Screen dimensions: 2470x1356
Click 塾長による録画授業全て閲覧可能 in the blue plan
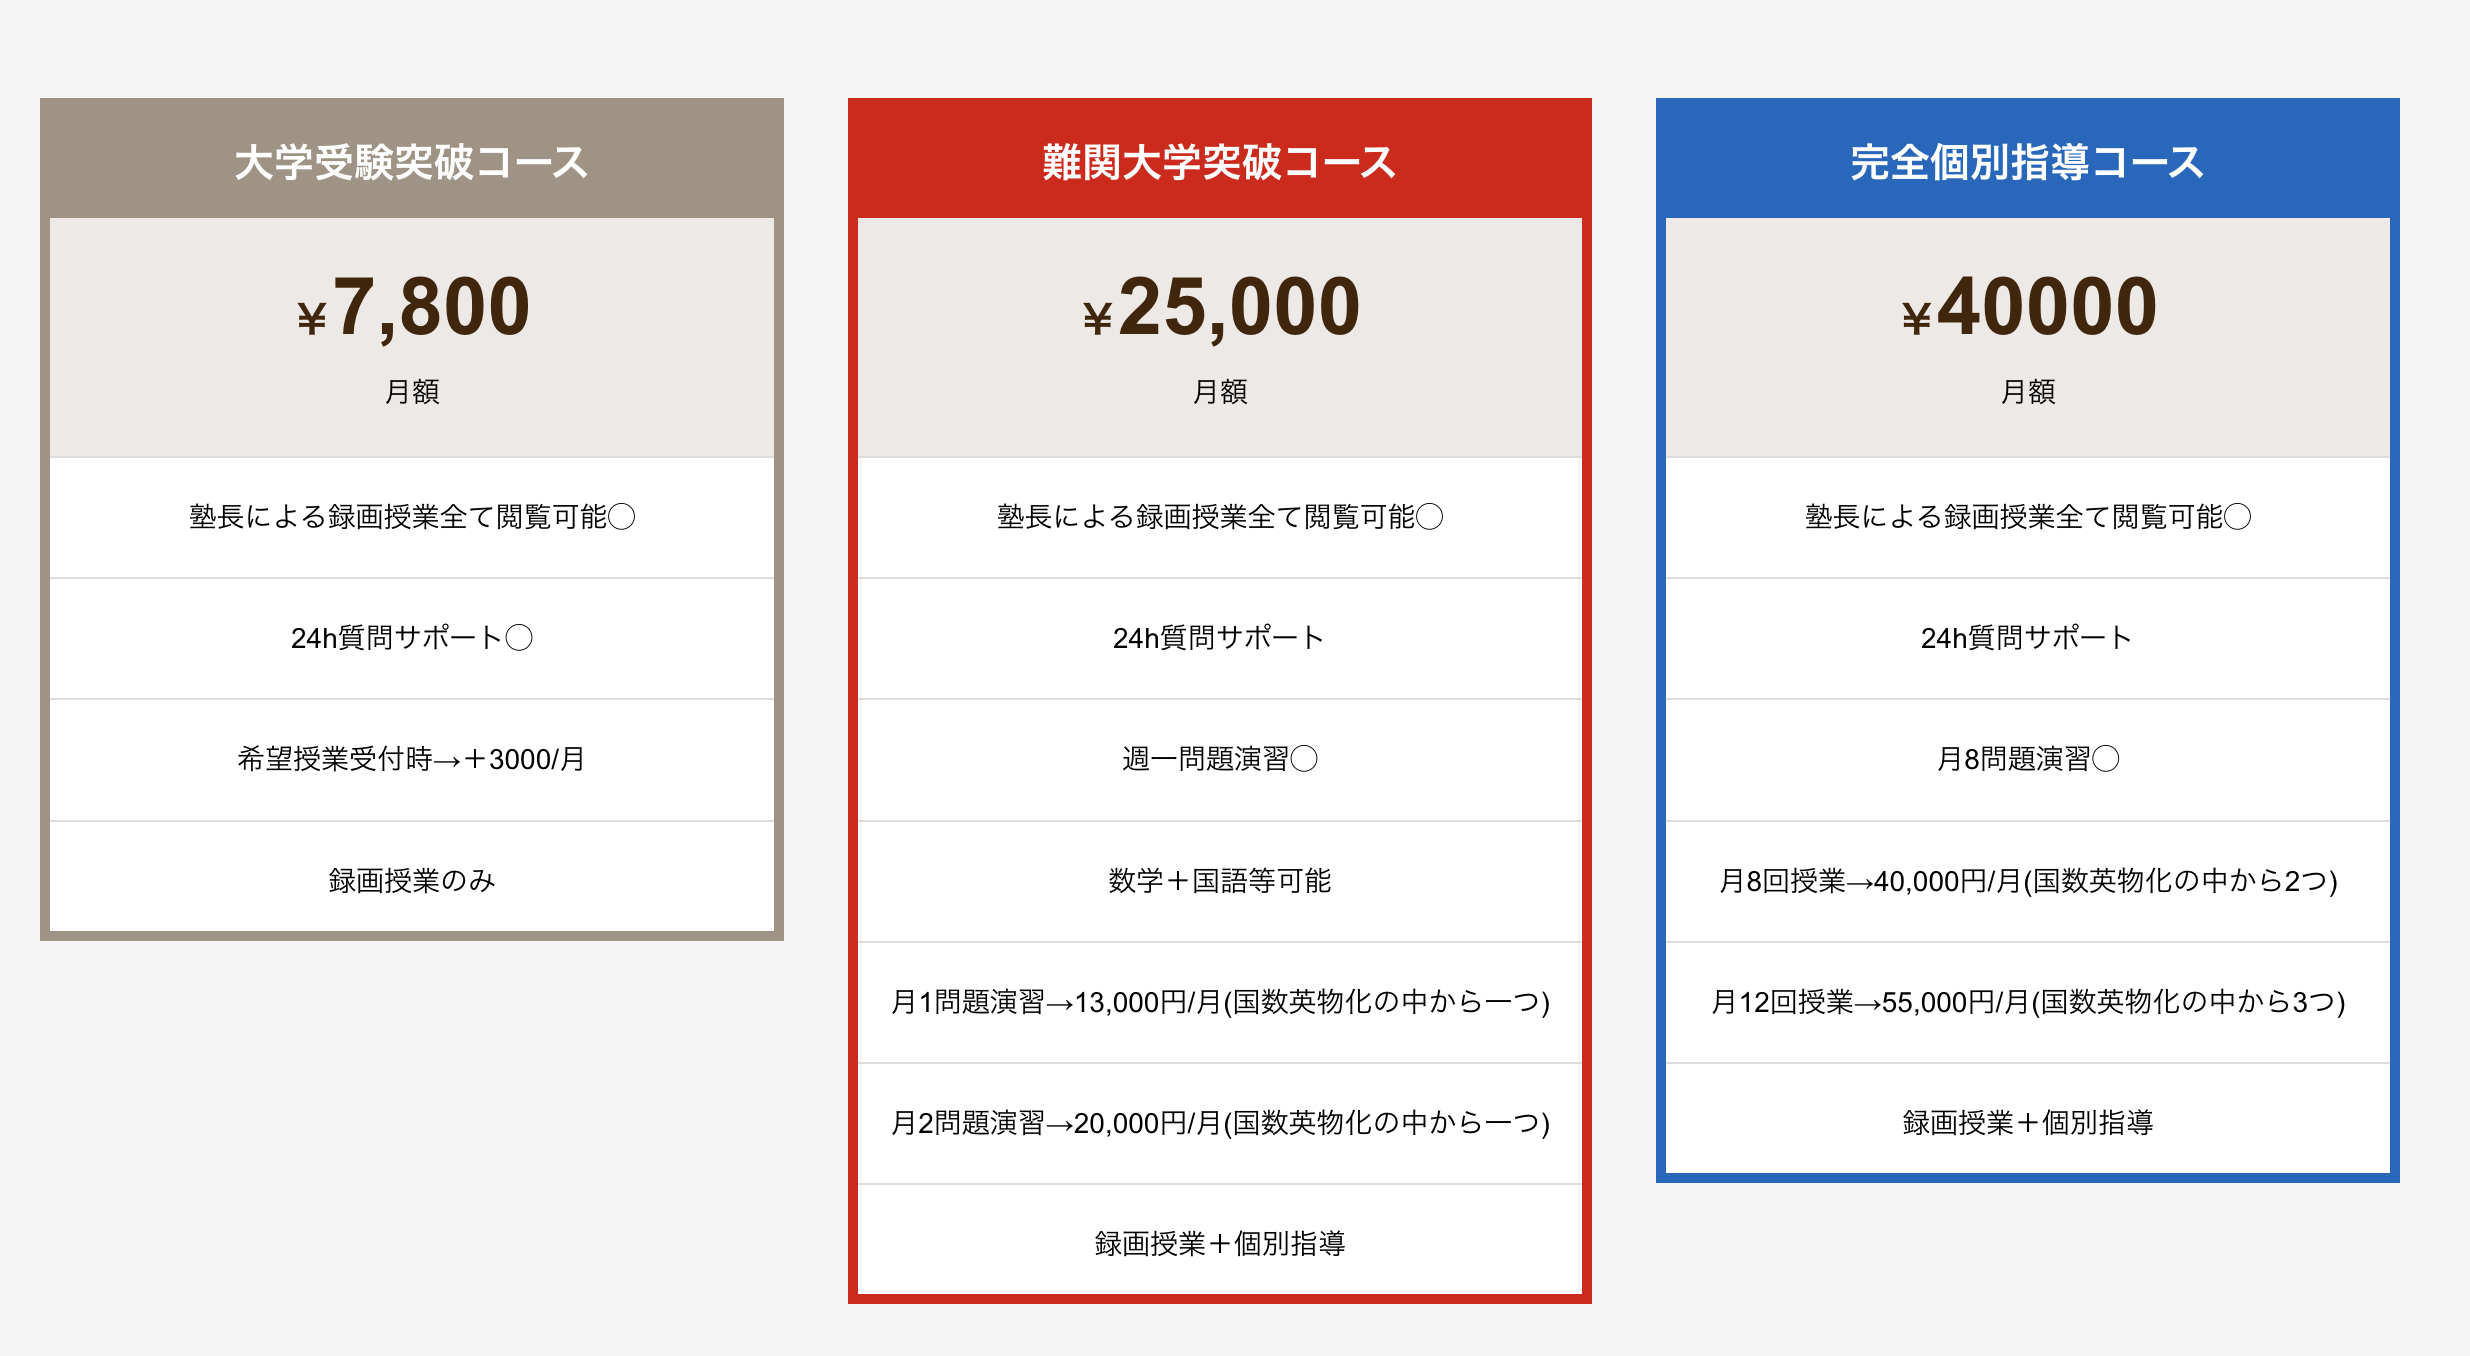tap(2027, 517)
